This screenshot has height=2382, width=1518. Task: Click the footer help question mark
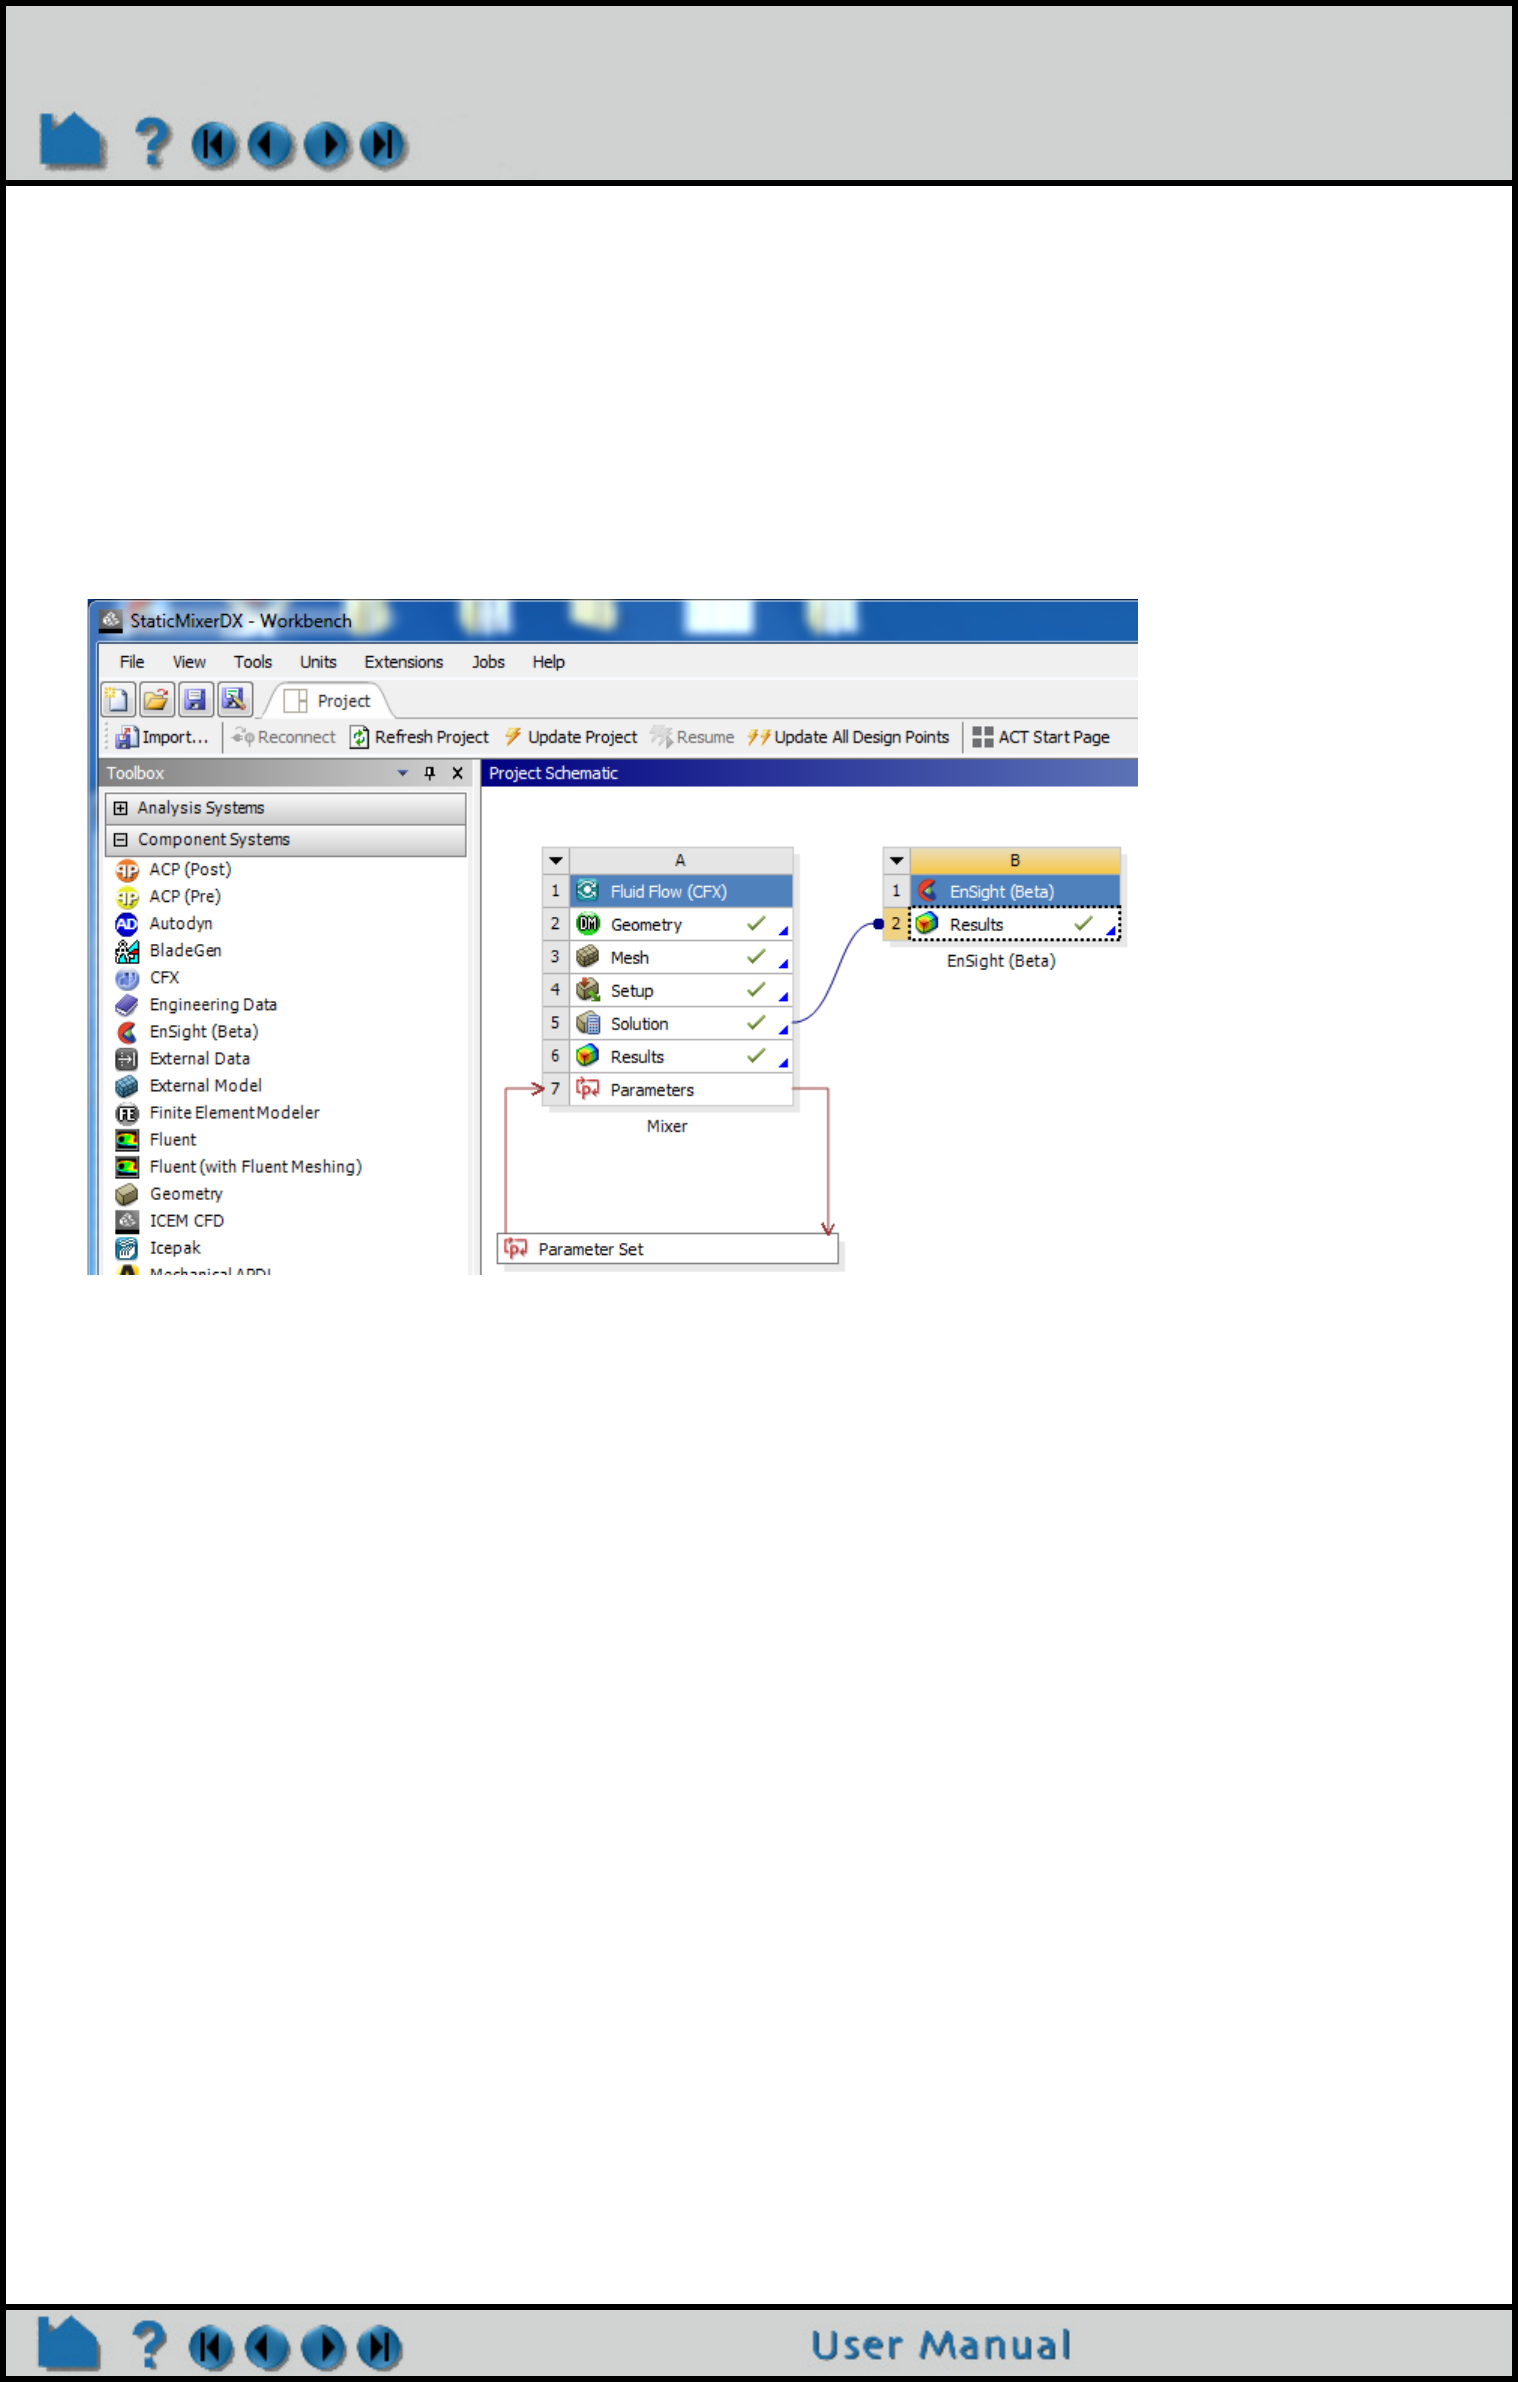(x=150, y=2345)
